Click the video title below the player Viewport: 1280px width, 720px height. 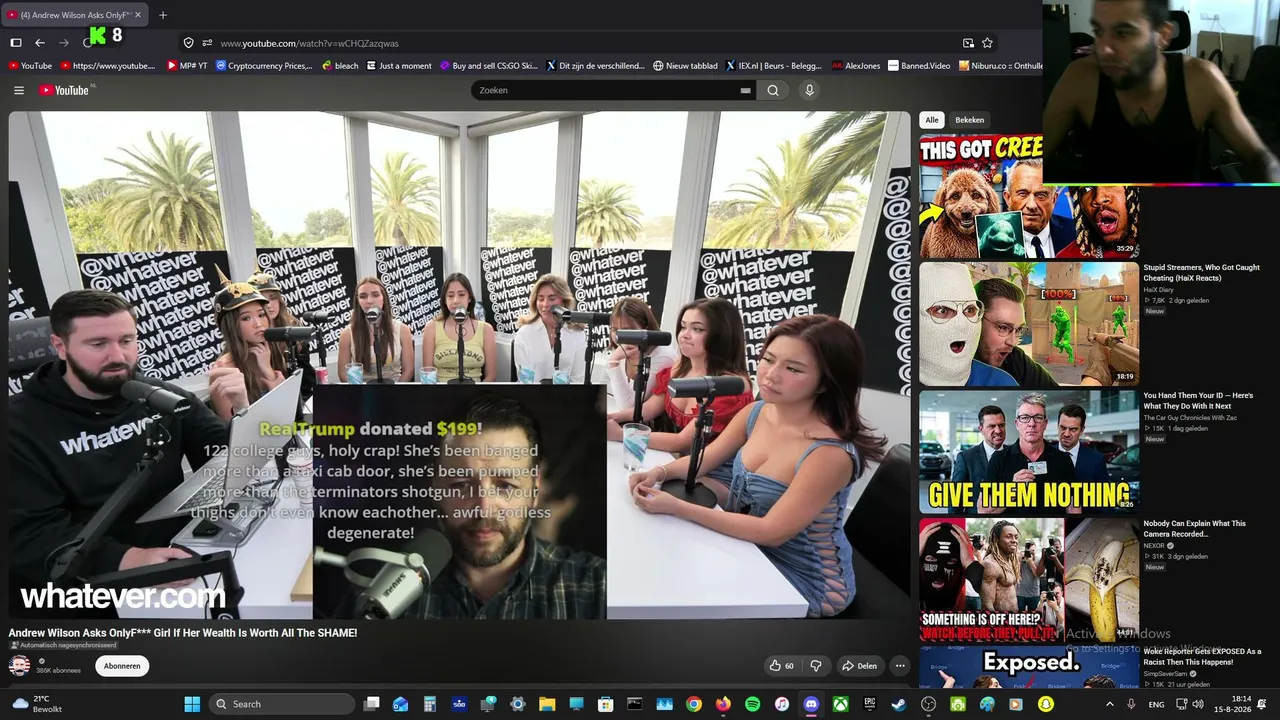click(x=183, y=633)
